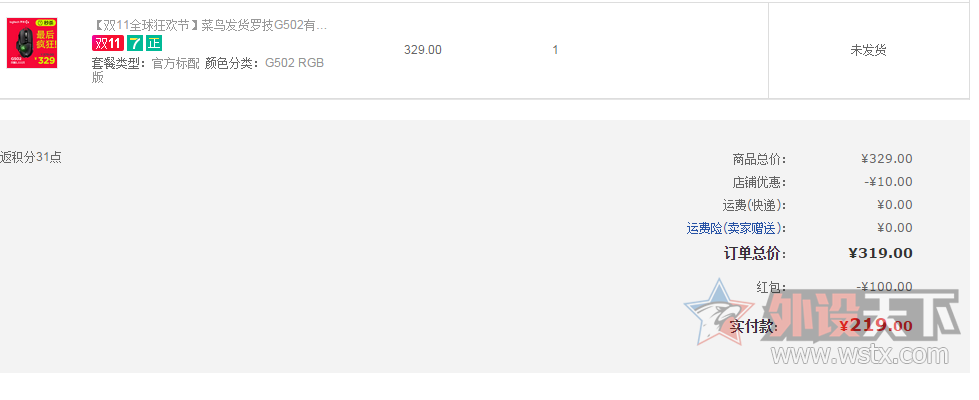This screenshot has width=979, height=400.
Task: Click the 未发货 shipping status
Action: 868,51
